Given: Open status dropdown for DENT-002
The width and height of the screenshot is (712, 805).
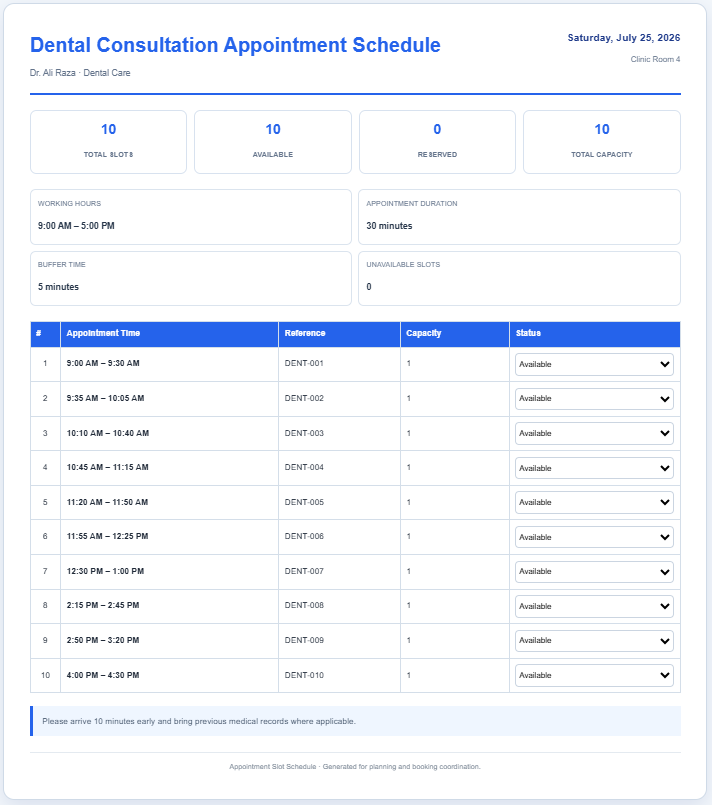Looking at the screenshot, I should tap(594, 399).
